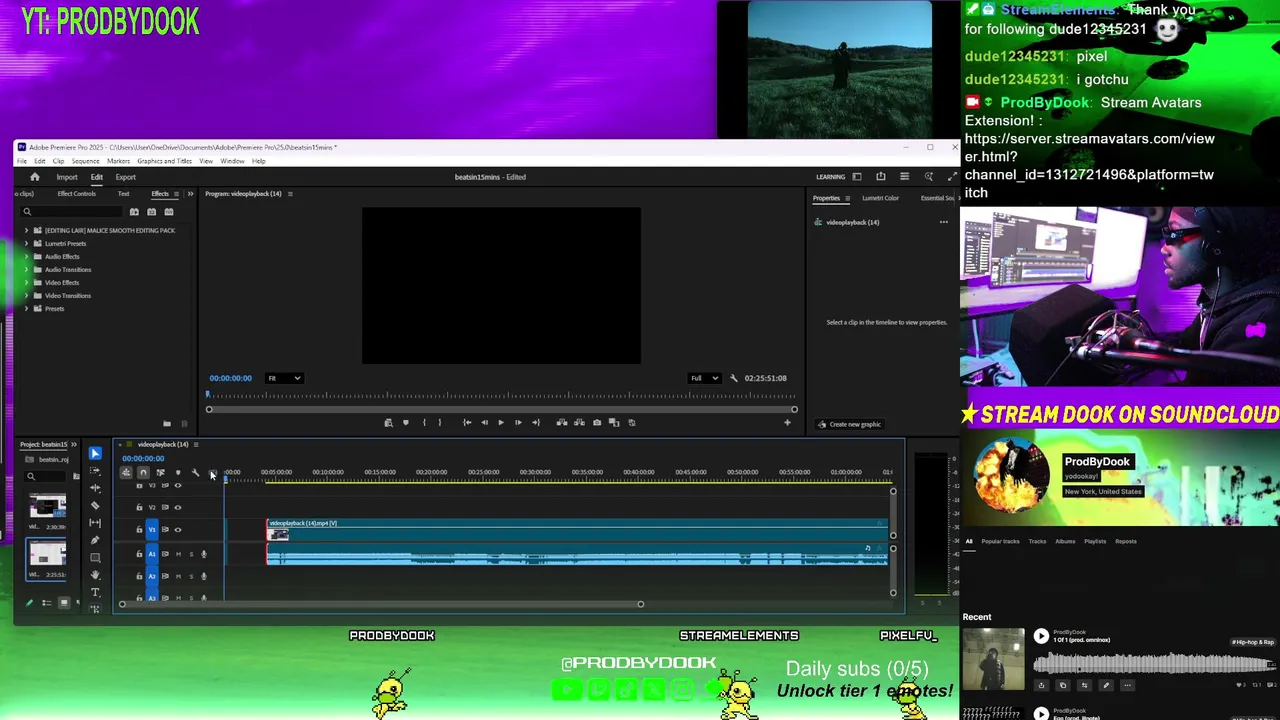
Task: Enable A1 voice-over record microphone
Action: (204, 554)
